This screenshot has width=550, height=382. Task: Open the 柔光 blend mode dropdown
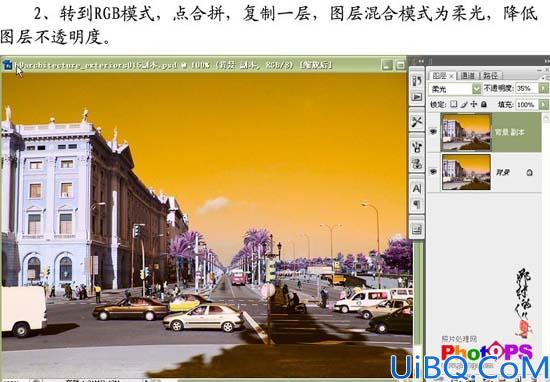point(476,89)
